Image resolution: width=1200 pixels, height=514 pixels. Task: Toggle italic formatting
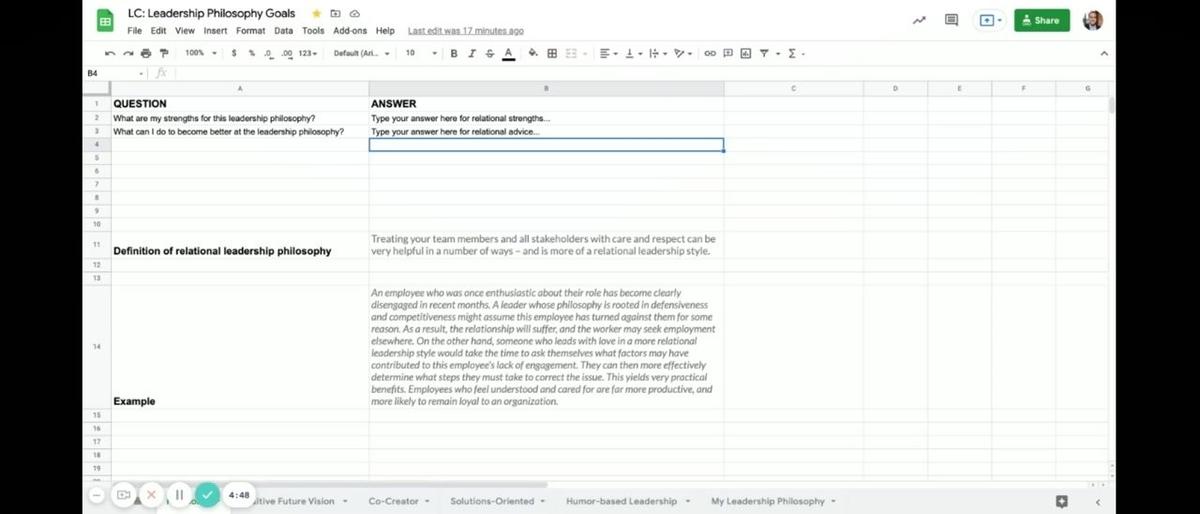(471, 53)
